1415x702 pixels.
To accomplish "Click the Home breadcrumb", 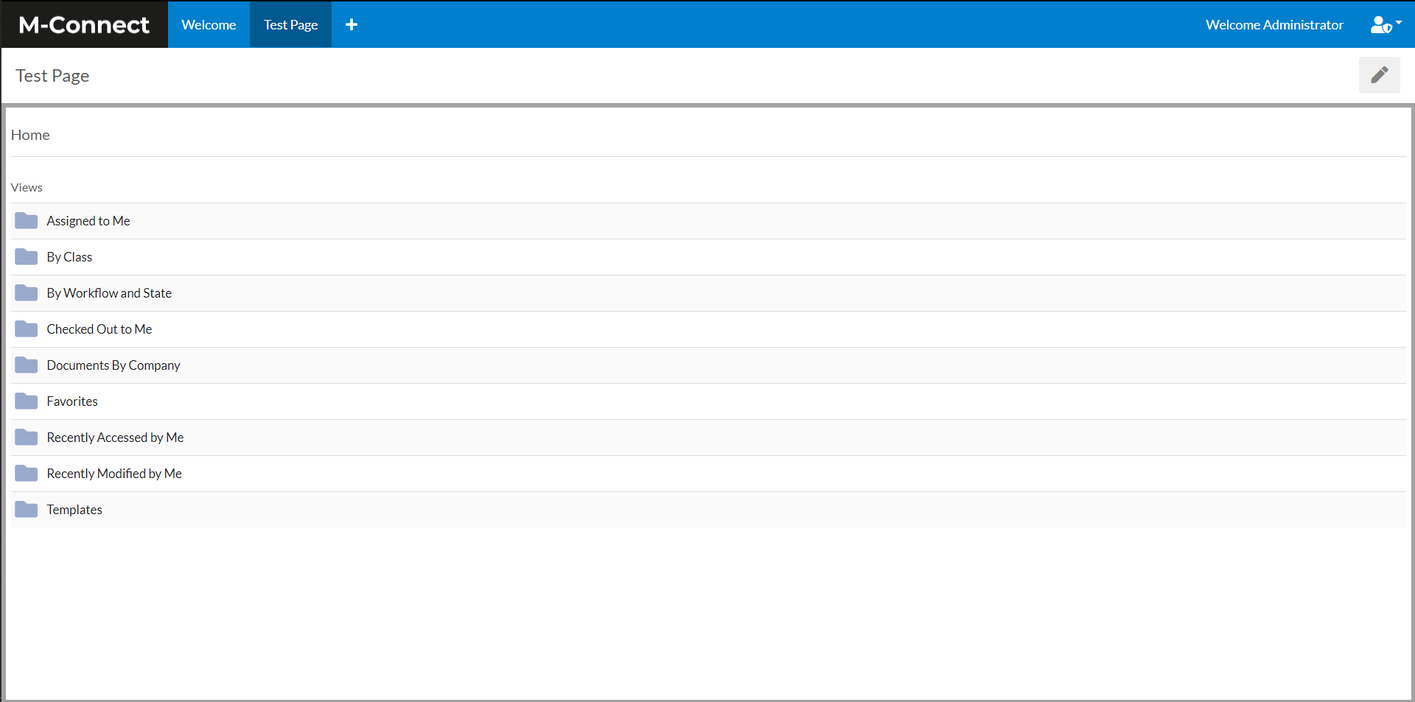I will 30,134.
